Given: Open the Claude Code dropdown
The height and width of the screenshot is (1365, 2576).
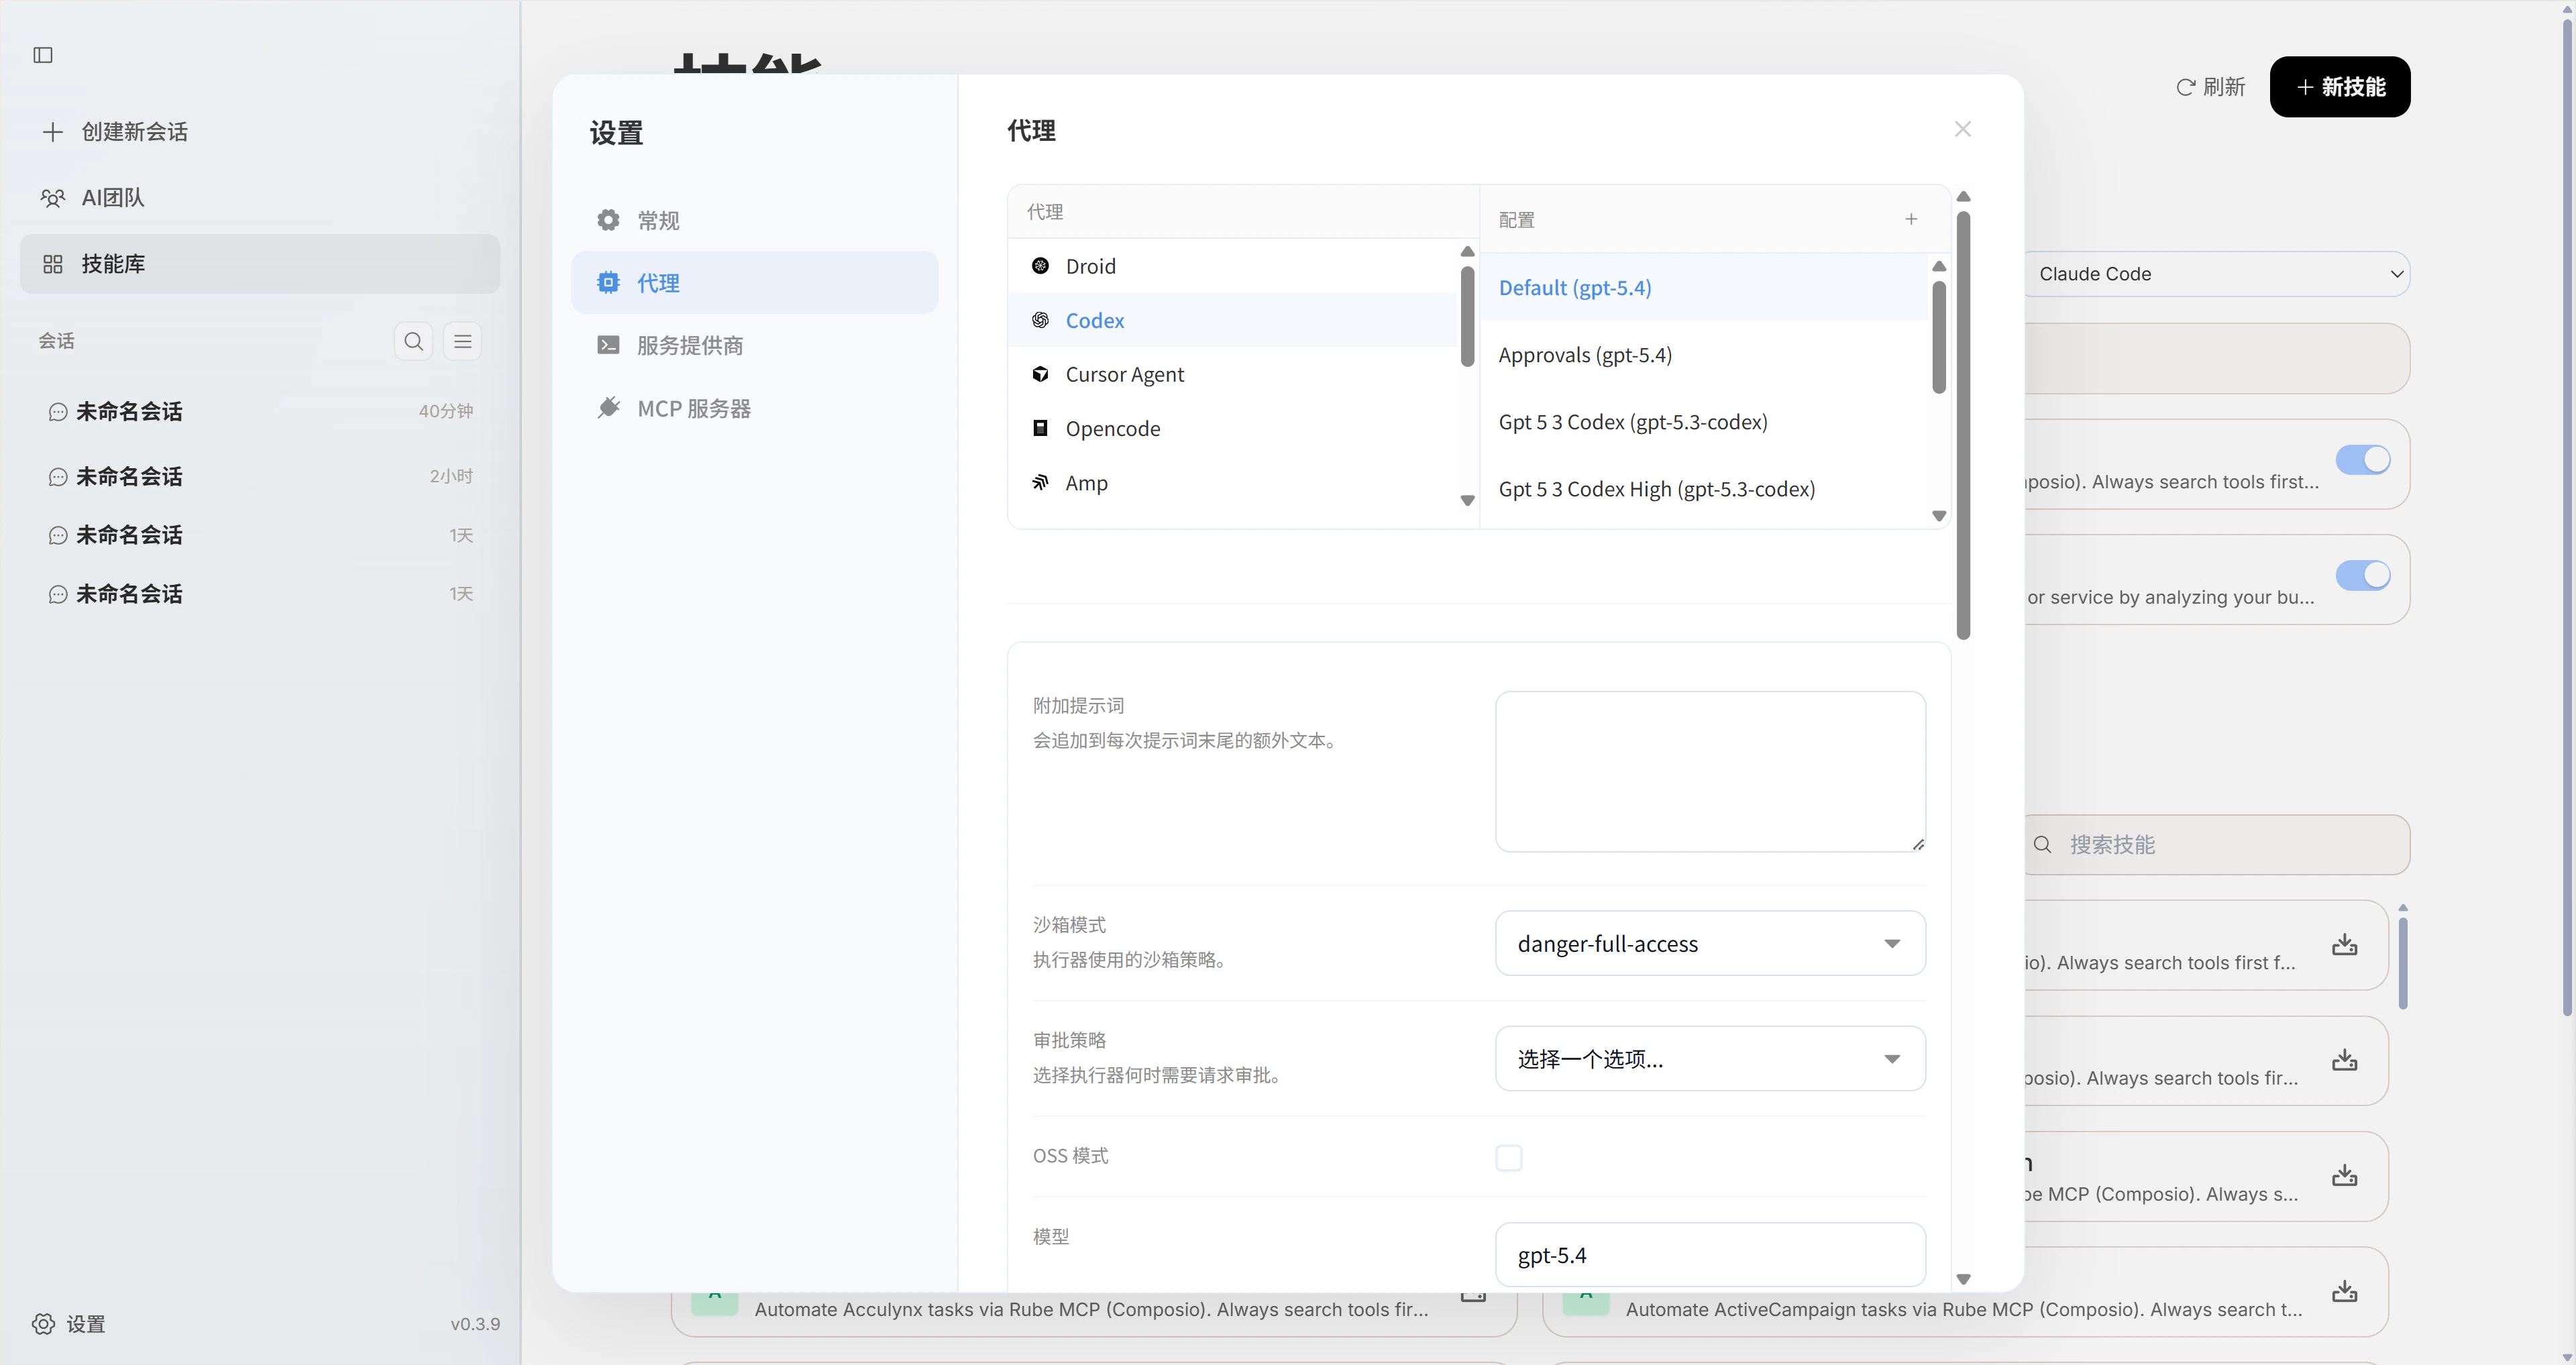Looking at the screenshot, I should 2216,274.
